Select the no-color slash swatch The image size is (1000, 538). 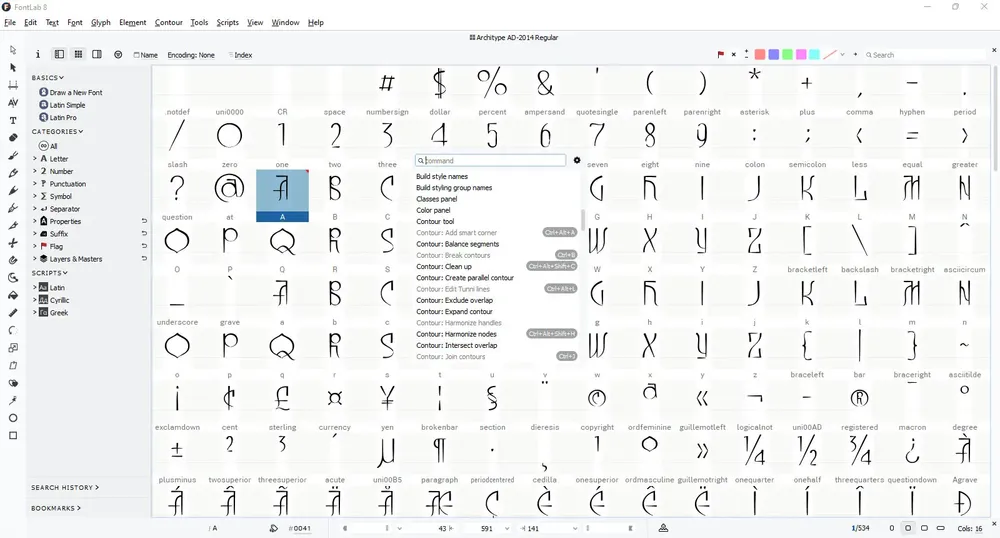[829, 55]
